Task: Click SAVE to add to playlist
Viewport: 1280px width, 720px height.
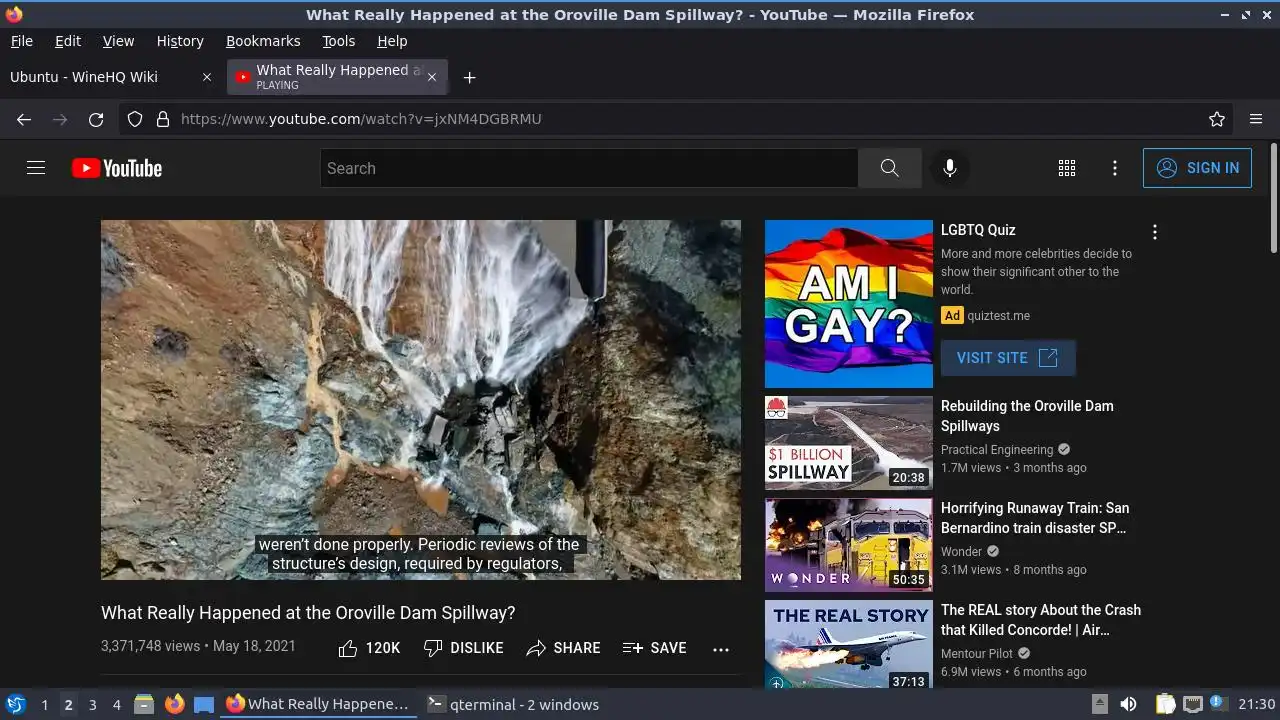Action: tap(654, 648)
